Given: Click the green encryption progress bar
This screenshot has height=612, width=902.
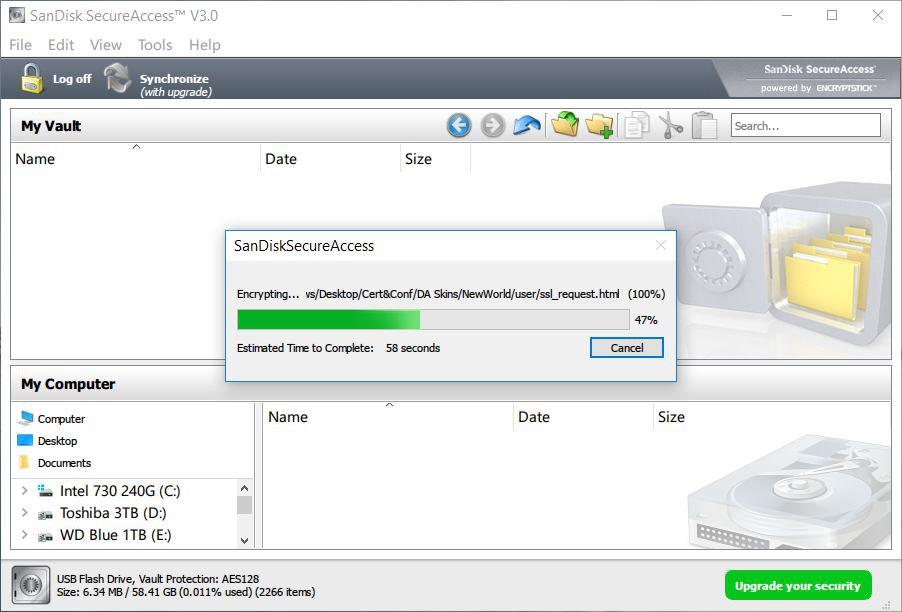Looking at the screenshot, I should [x=433, y=319].
